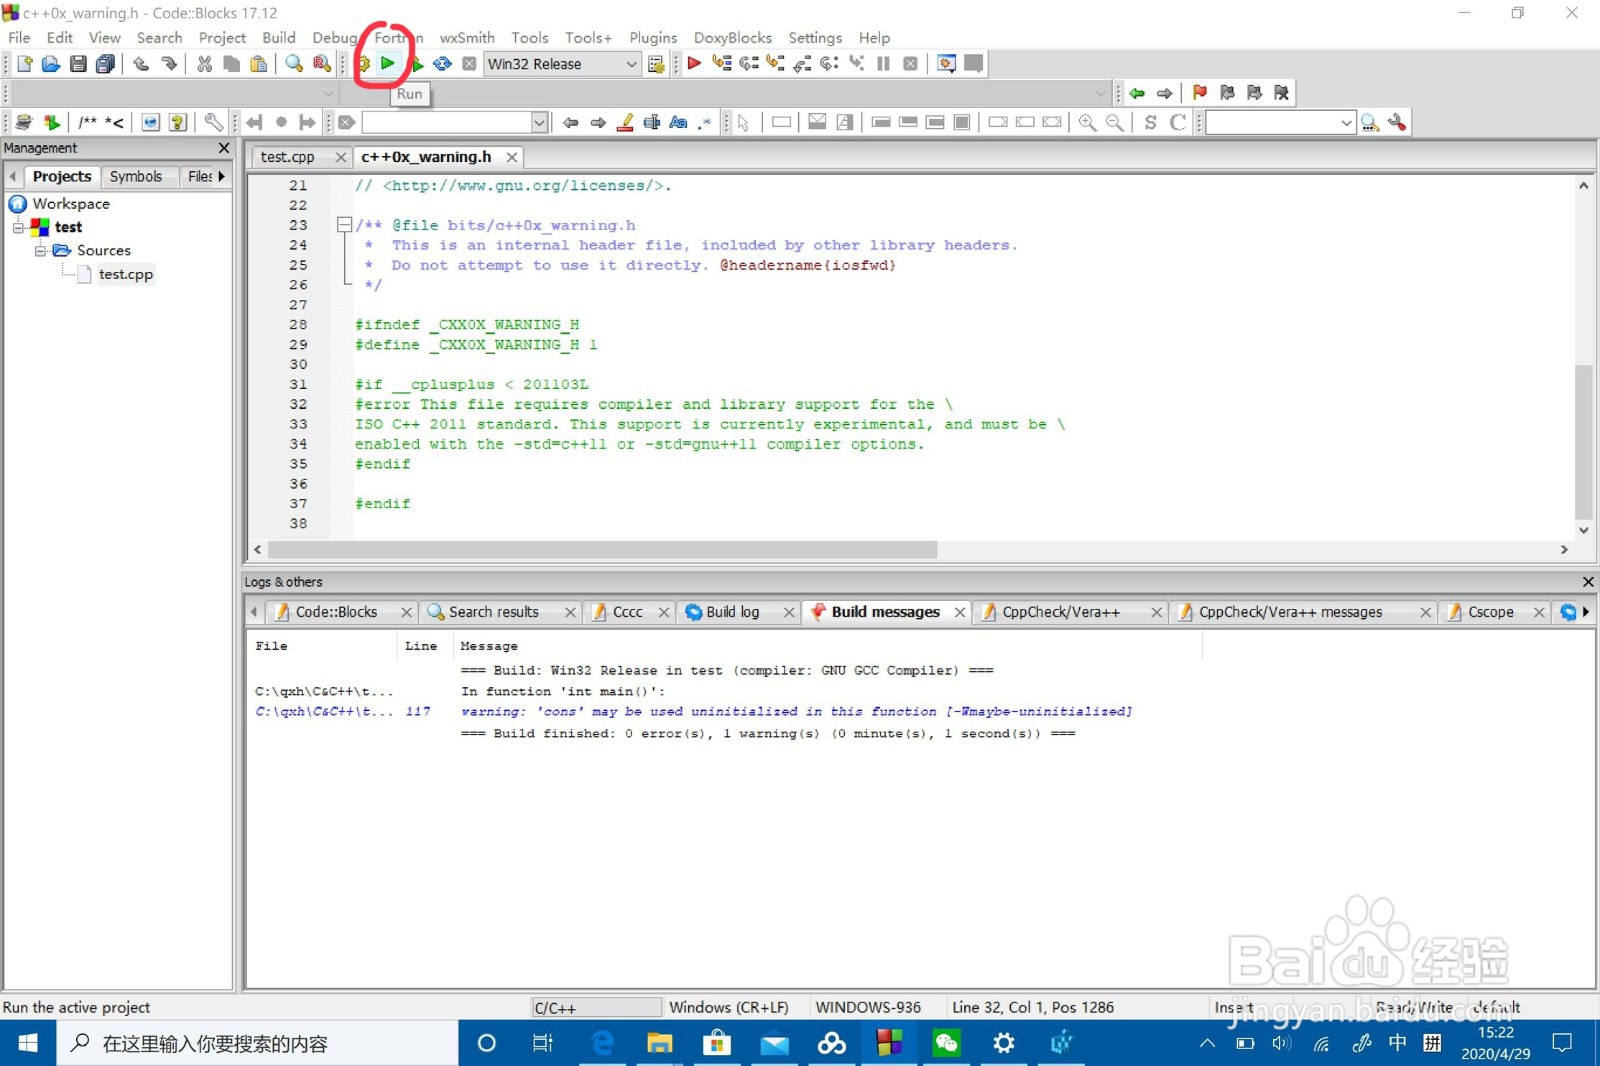The height and width of the screenshot is (1066, 1600).
Task: Click the Open file folder icon
Action: click(51, 64)
